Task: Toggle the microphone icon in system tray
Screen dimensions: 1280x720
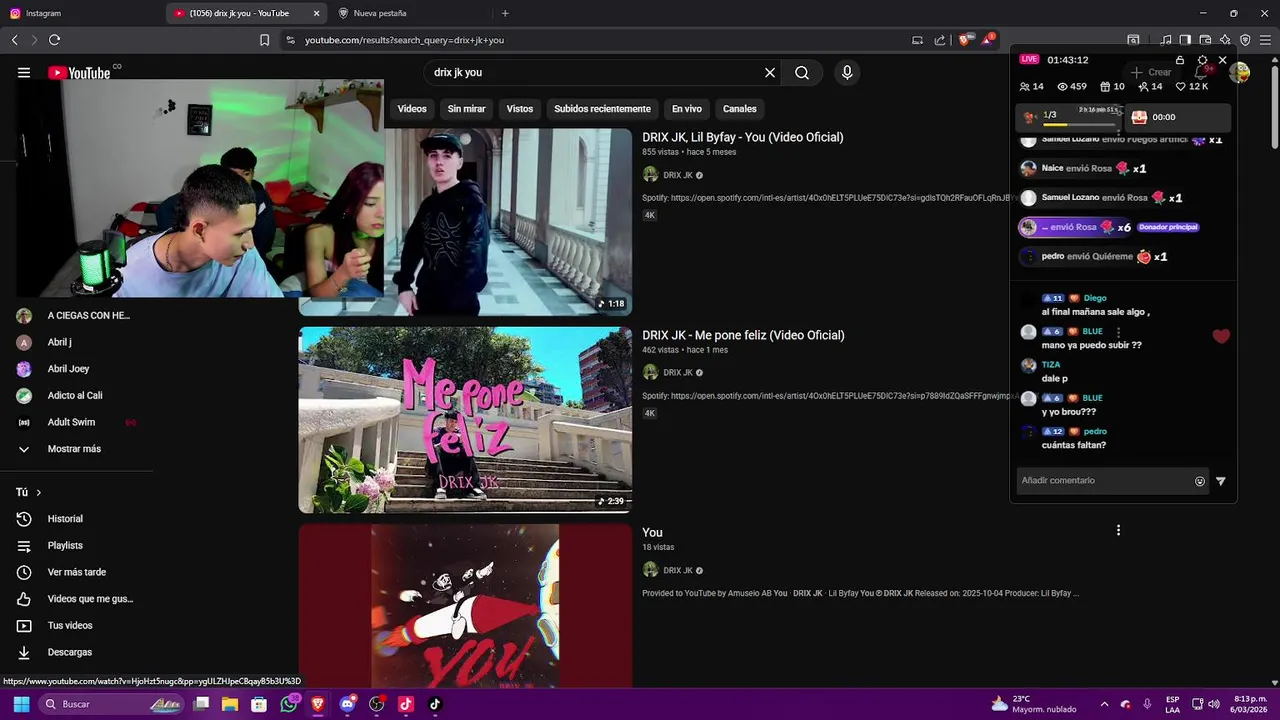Action: coord(1147,704)
